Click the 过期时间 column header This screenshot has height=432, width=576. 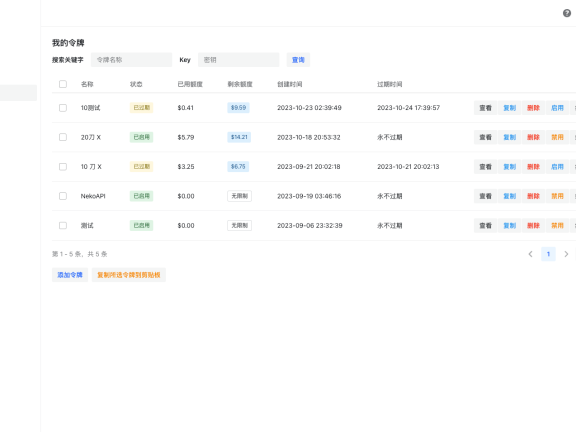(389, 84)
